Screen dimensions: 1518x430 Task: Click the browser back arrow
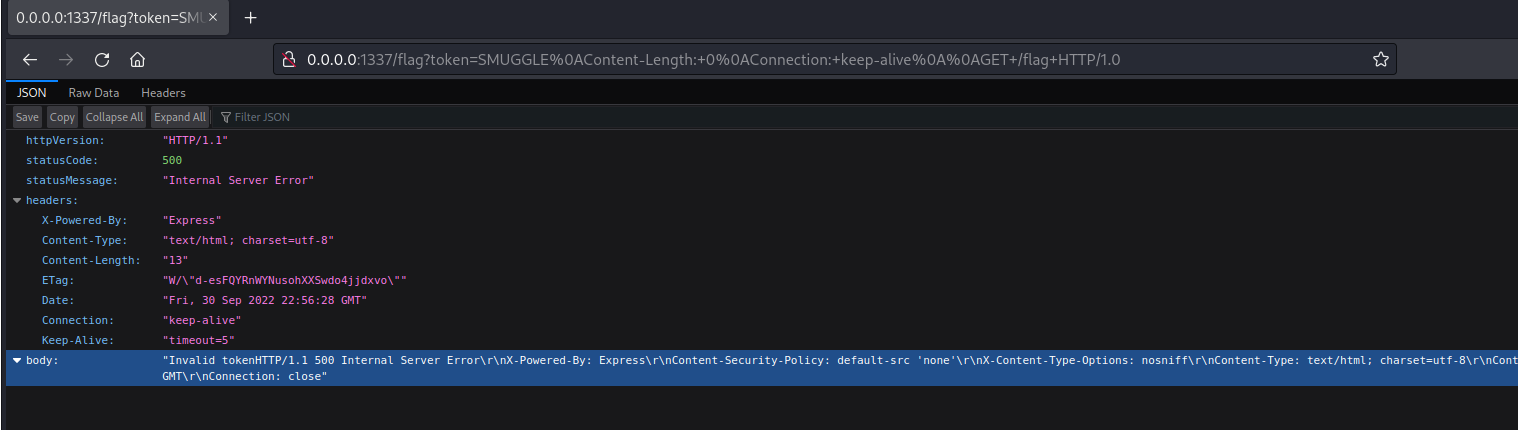coord(30,59)
